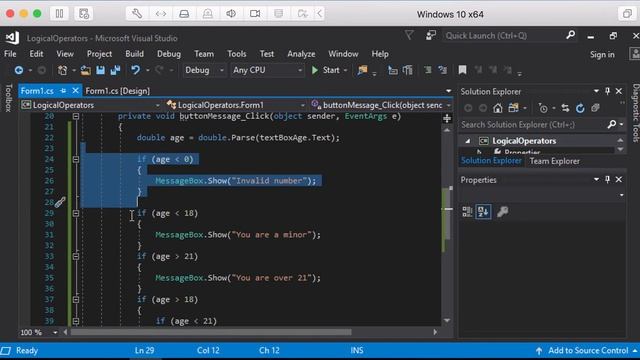Undo the last edit
The image size is (640, 360).
(135, 70)
